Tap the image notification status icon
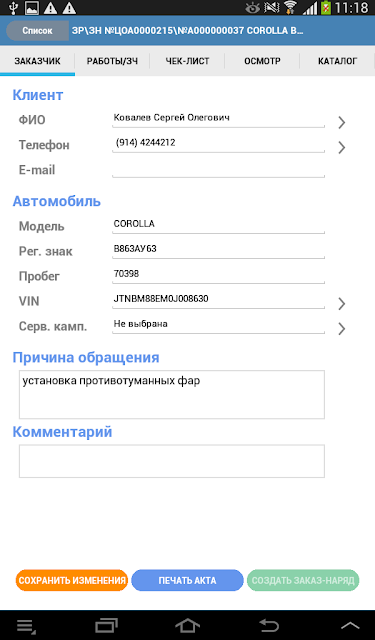Viewport: 375px width, 640px height. pos(31,7)
